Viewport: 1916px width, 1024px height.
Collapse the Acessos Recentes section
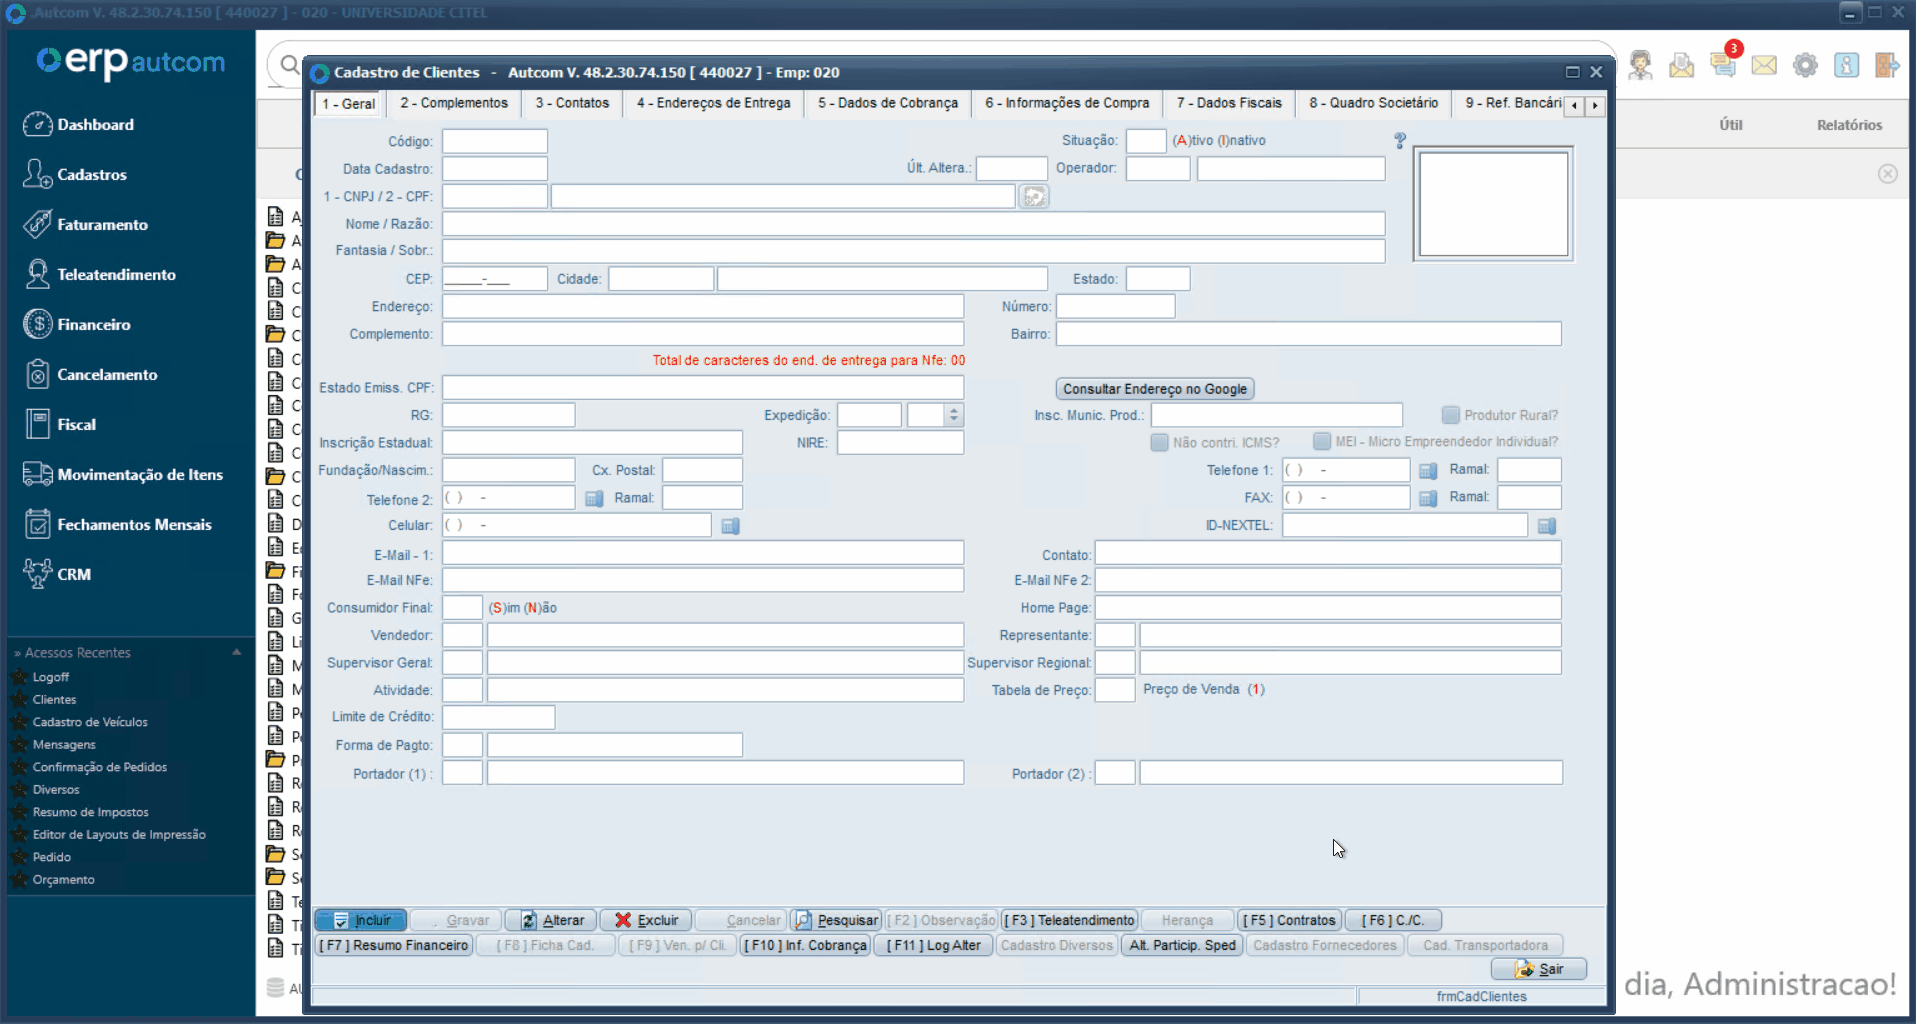pos(237,652)
